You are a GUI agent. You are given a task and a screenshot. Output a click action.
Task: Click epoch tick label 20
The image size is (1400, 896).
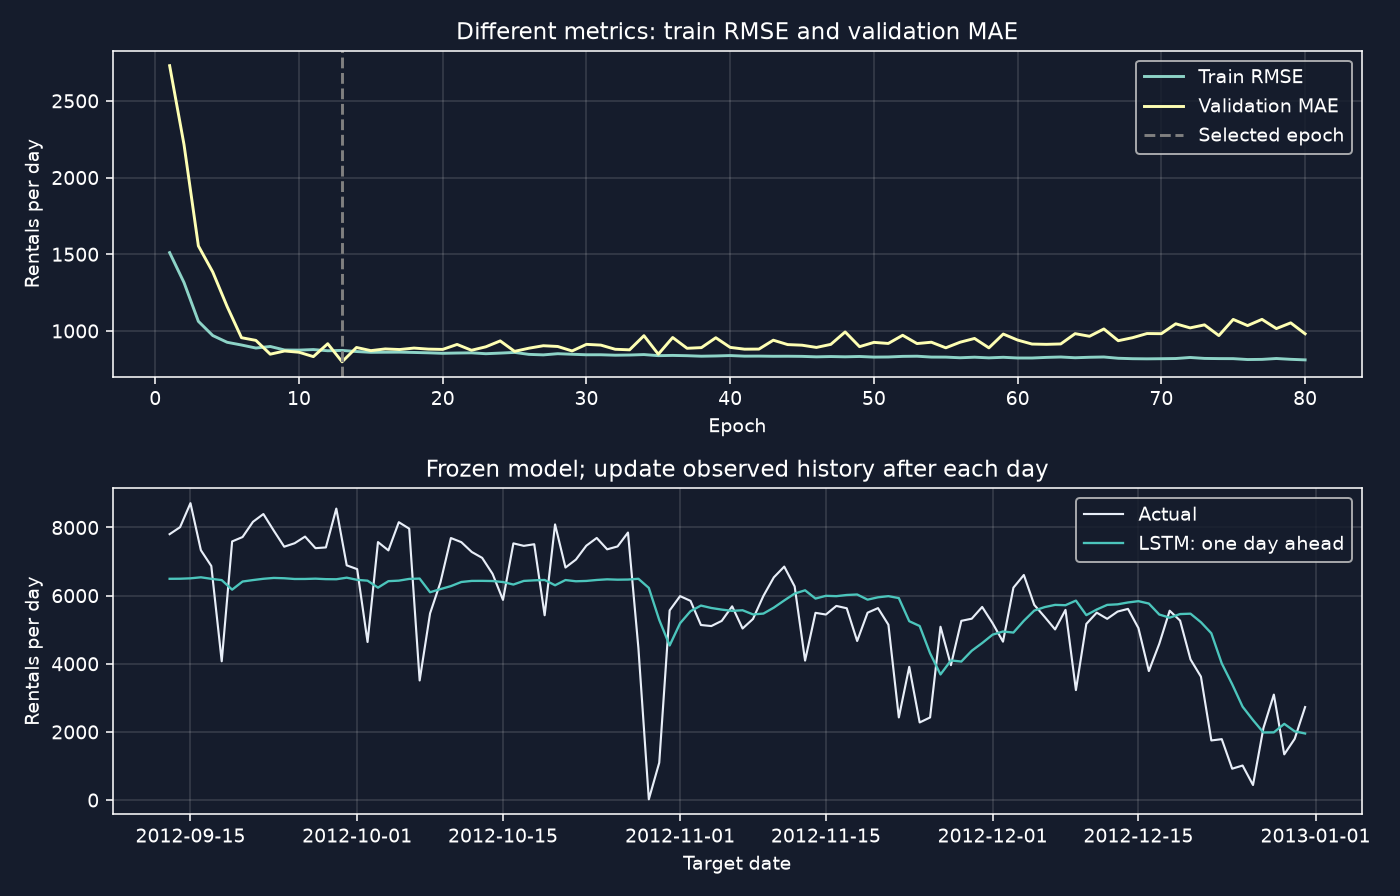tap(442, 398)
